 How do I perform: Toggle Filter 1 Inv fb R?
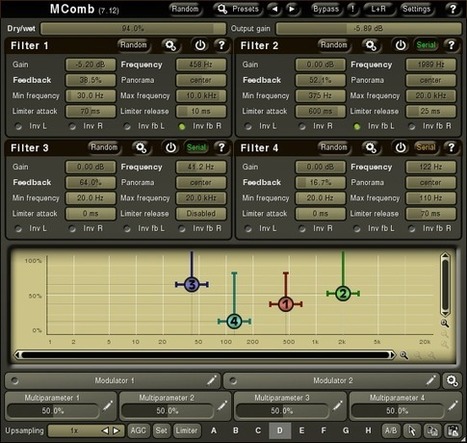click(x=182, y=126)
